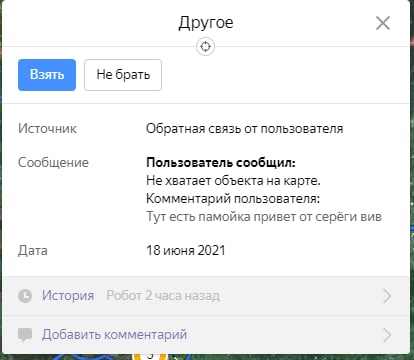The width and height of the screenshot is (414, 360).
Task: Click the Источник field label
Action: click(x=47, y=129)
